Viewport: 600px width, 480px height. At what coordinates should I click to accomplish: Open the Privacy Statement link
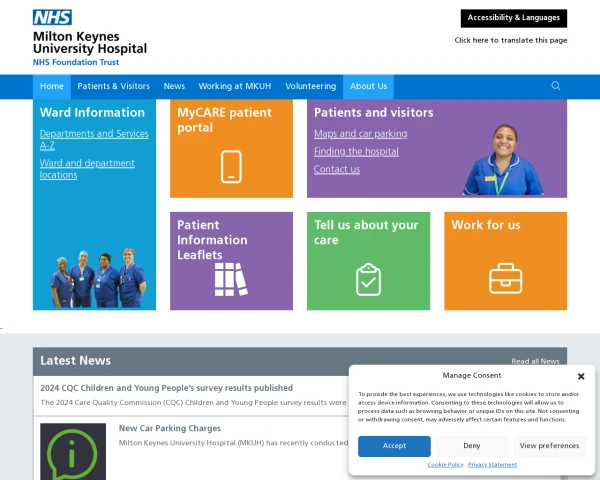492,464
